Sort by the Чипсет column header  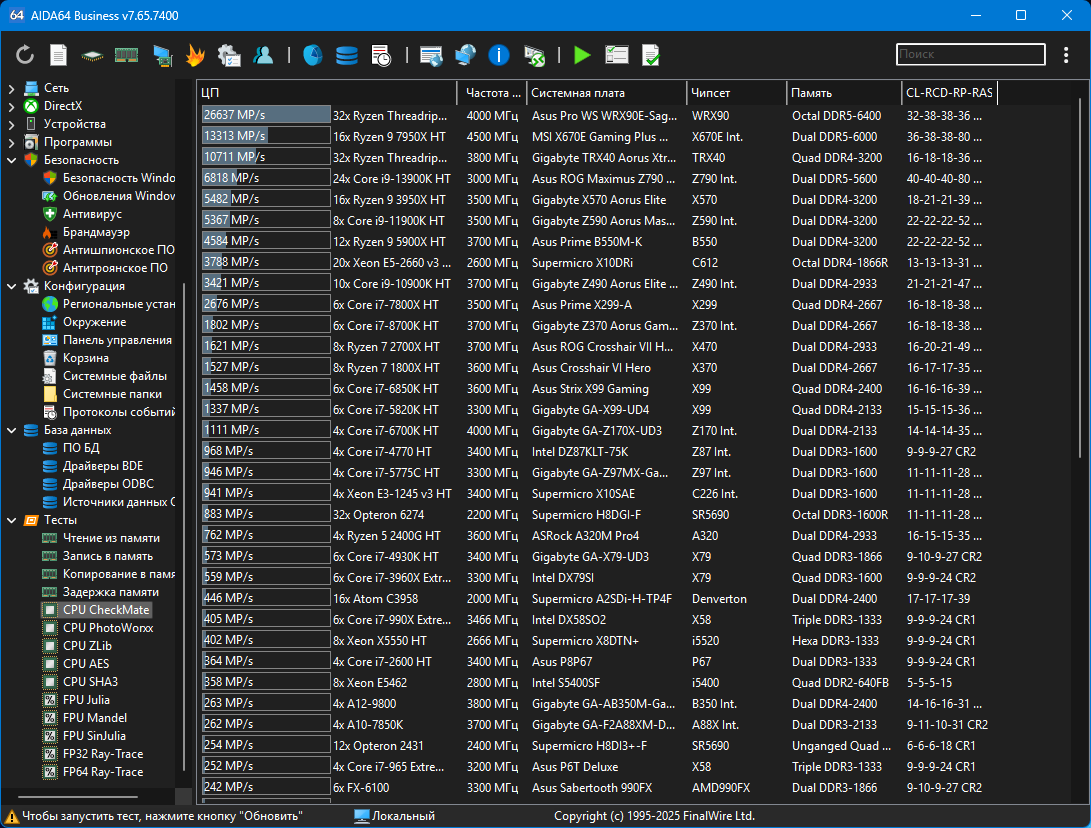736,93
